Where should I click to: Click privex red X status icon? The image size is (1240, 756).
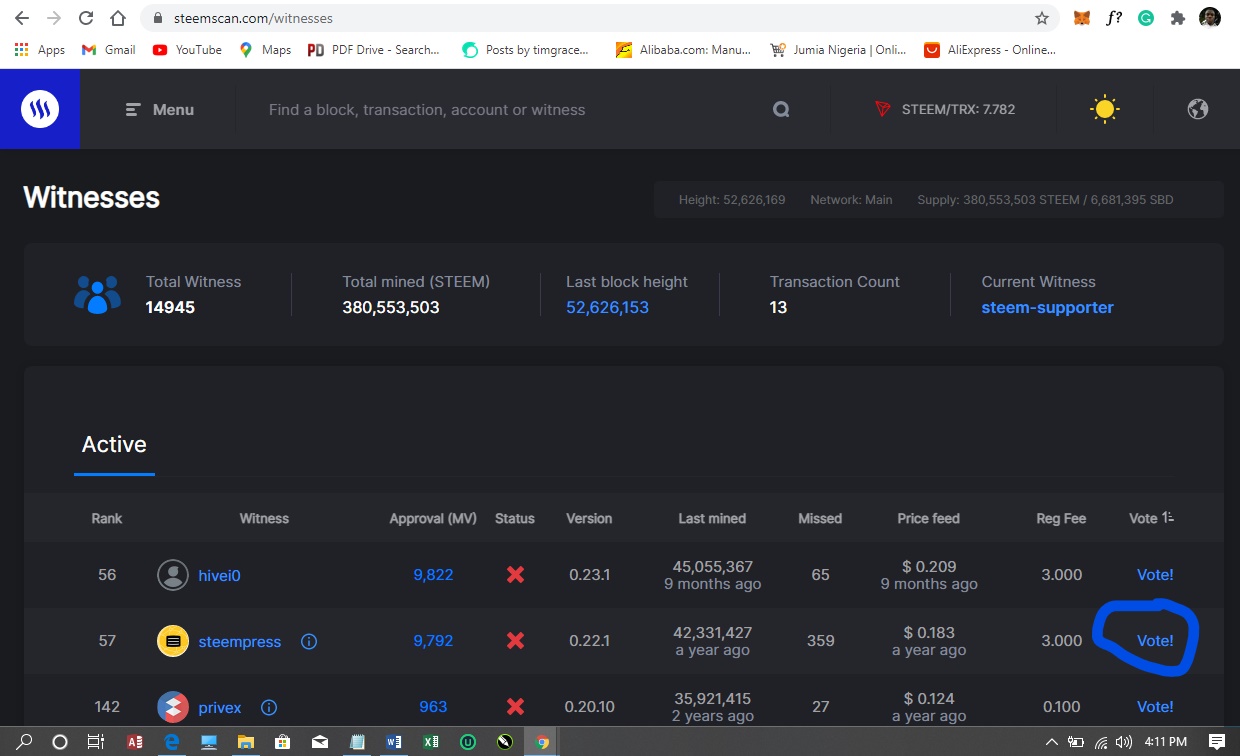pos(515,707)
